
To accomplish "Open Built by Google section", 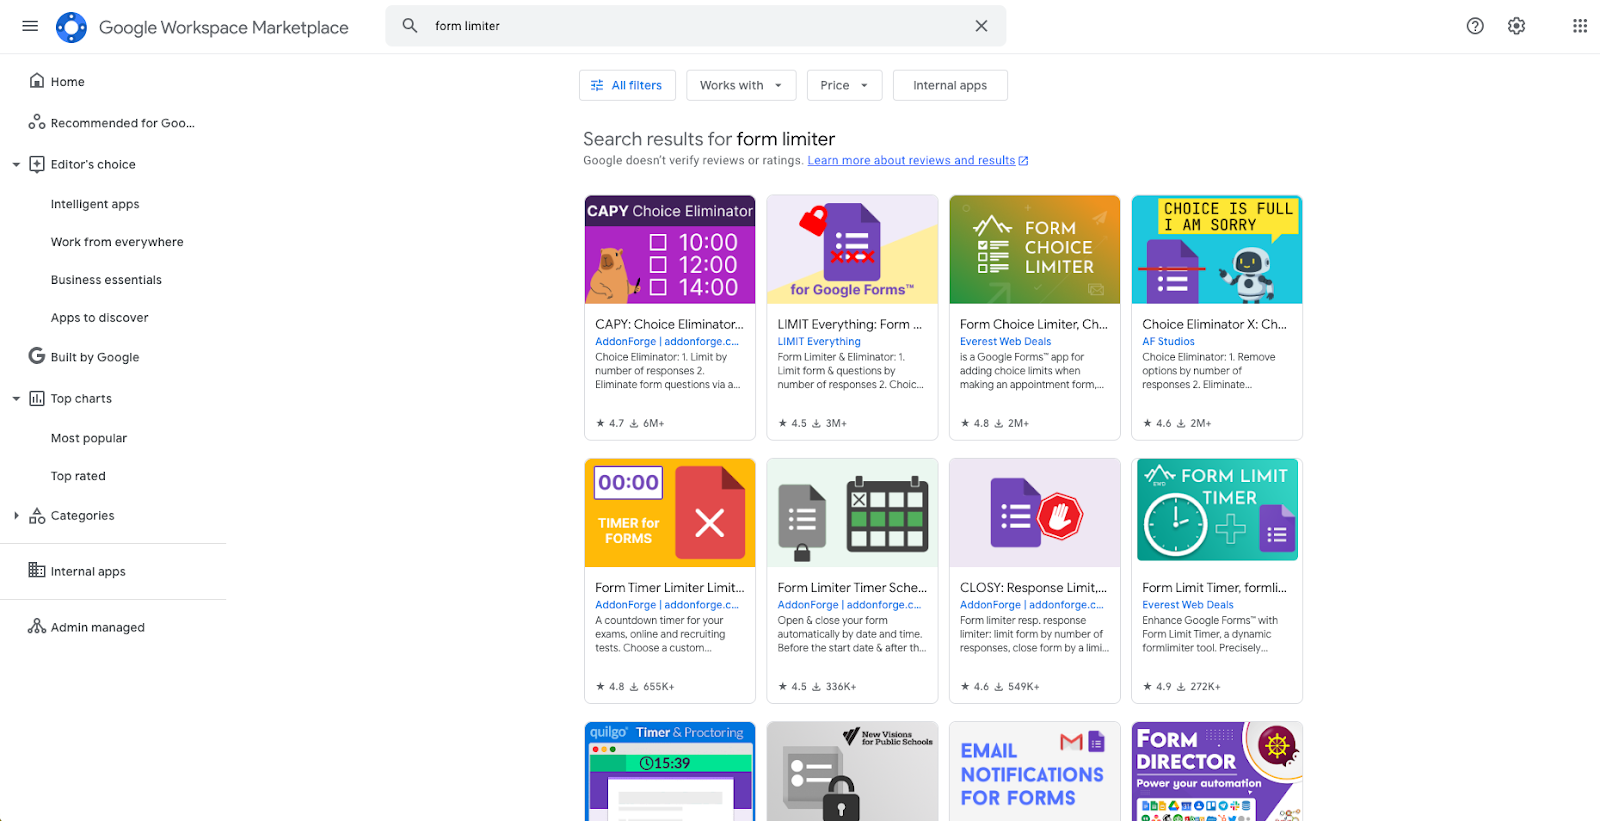I will coord(94,357).
